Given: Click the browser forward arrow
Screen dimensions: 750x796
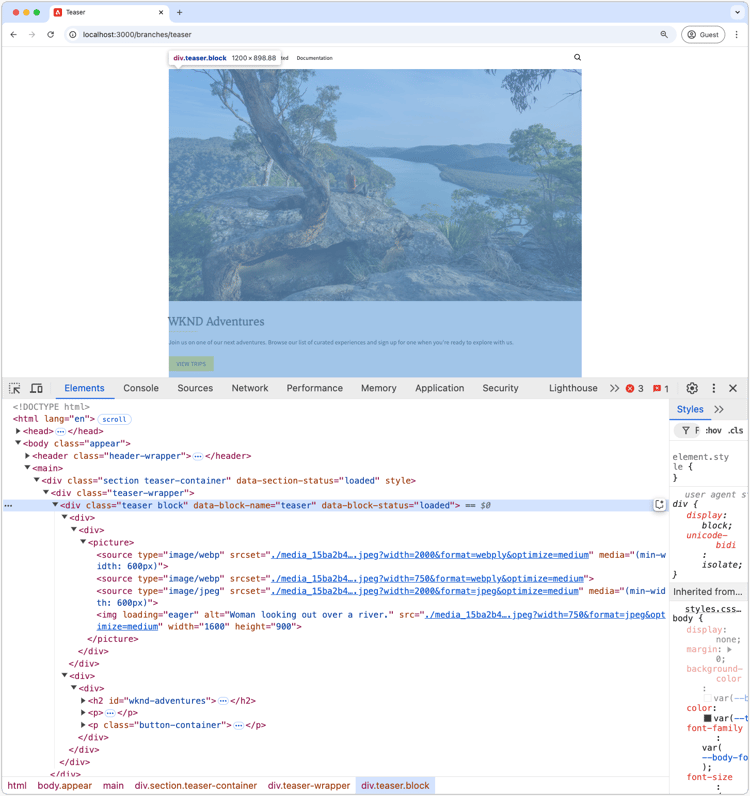Looking at the screenshot, I should coord(32,35).
